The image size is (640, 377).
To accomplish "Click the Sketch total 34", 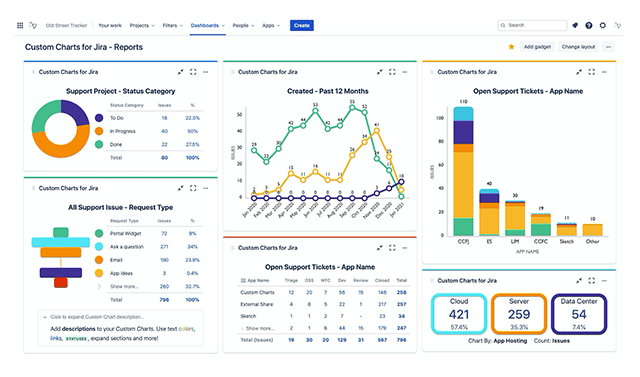I will point(402,316).
